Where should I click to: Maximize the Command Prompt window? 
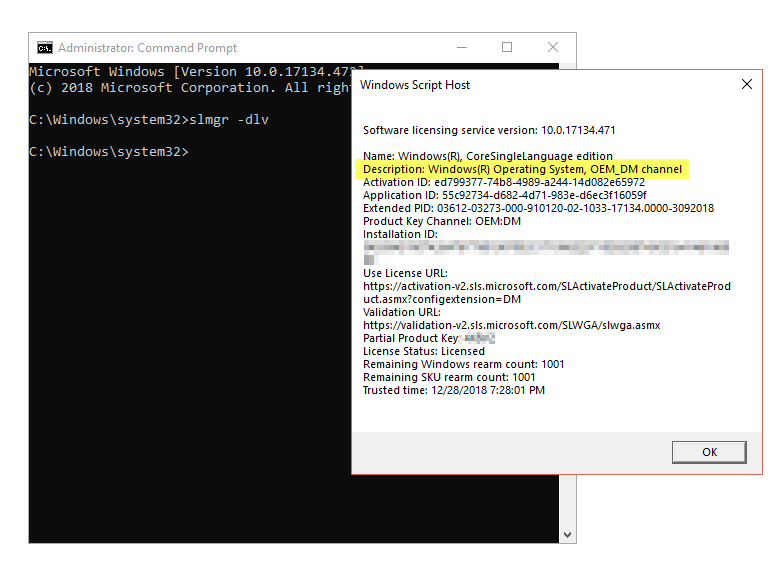pos(507,47)
